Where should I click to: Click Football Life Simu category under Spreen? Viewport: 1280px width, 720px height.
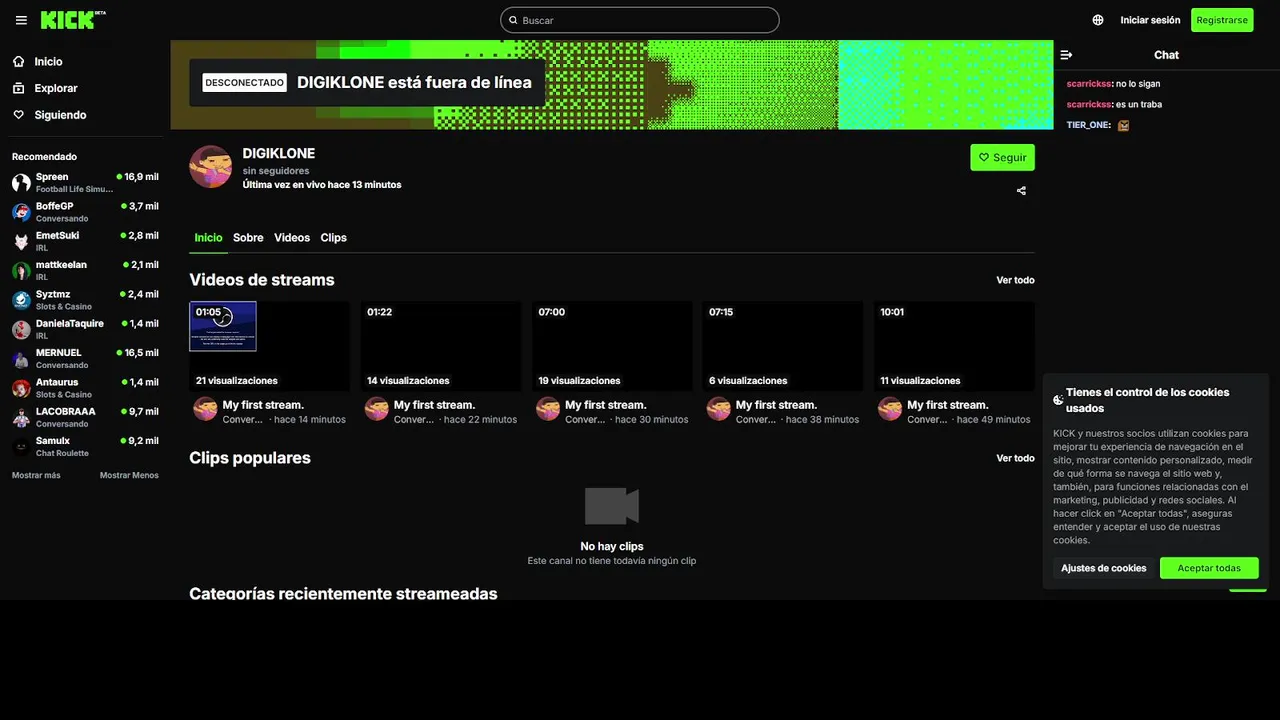[74, 189]
